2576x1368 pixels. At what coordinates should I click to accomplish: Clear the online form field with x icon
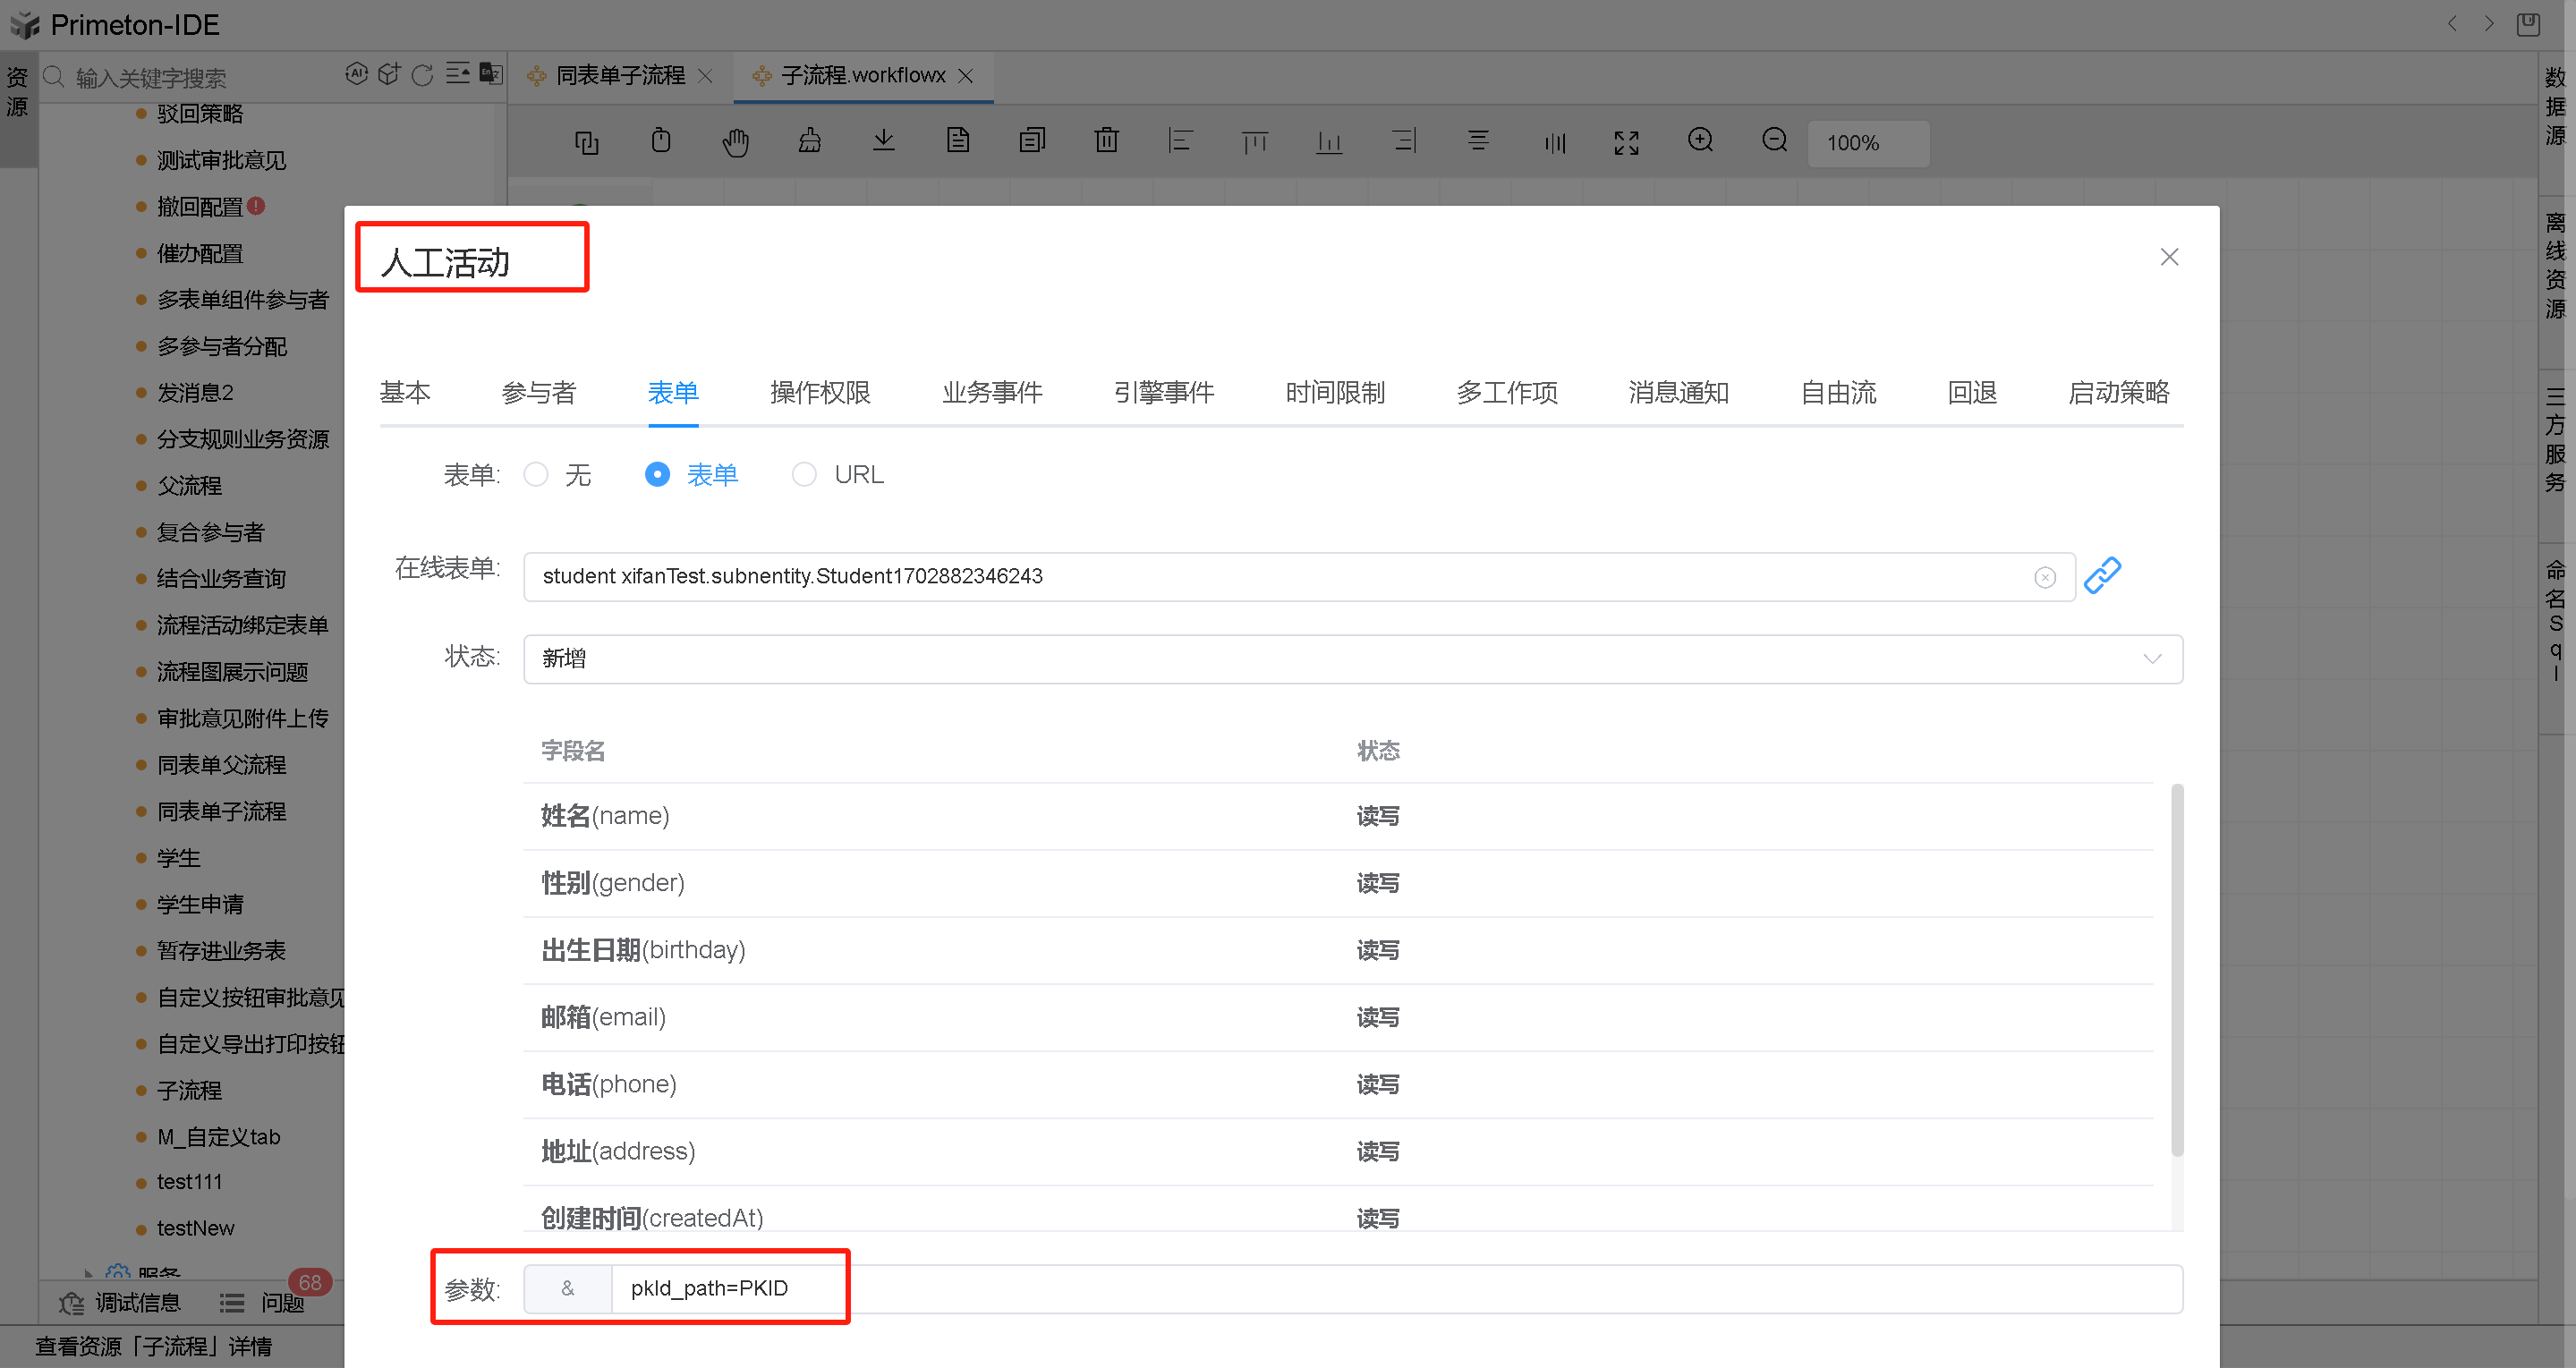click(x=2044, y=577)
